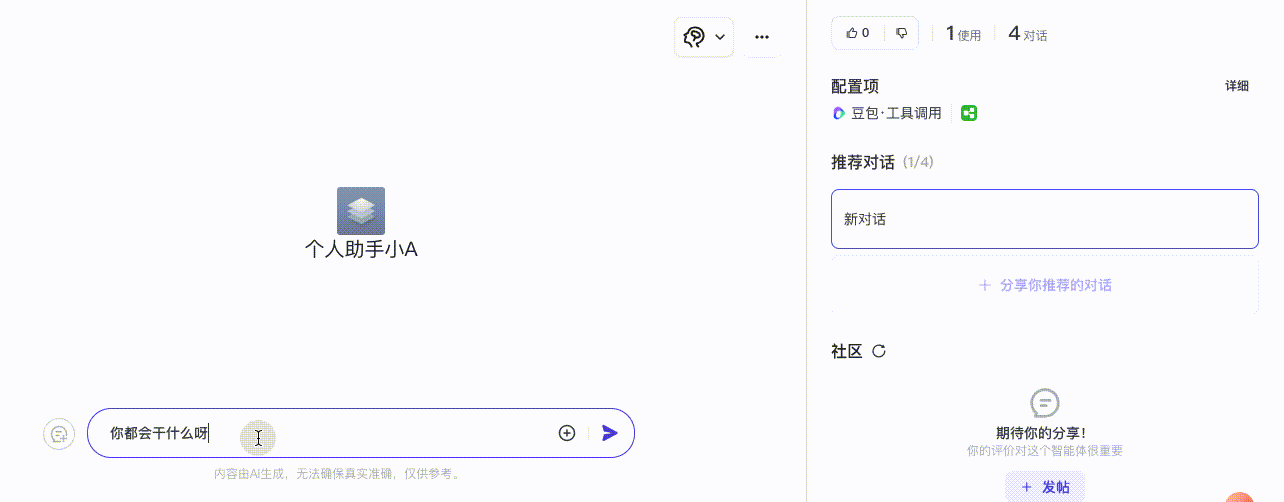Image resolution: width=1284 pixels, height=502 pixels.
Task: Click the 豆包 model icon
Action: point(839,113)
